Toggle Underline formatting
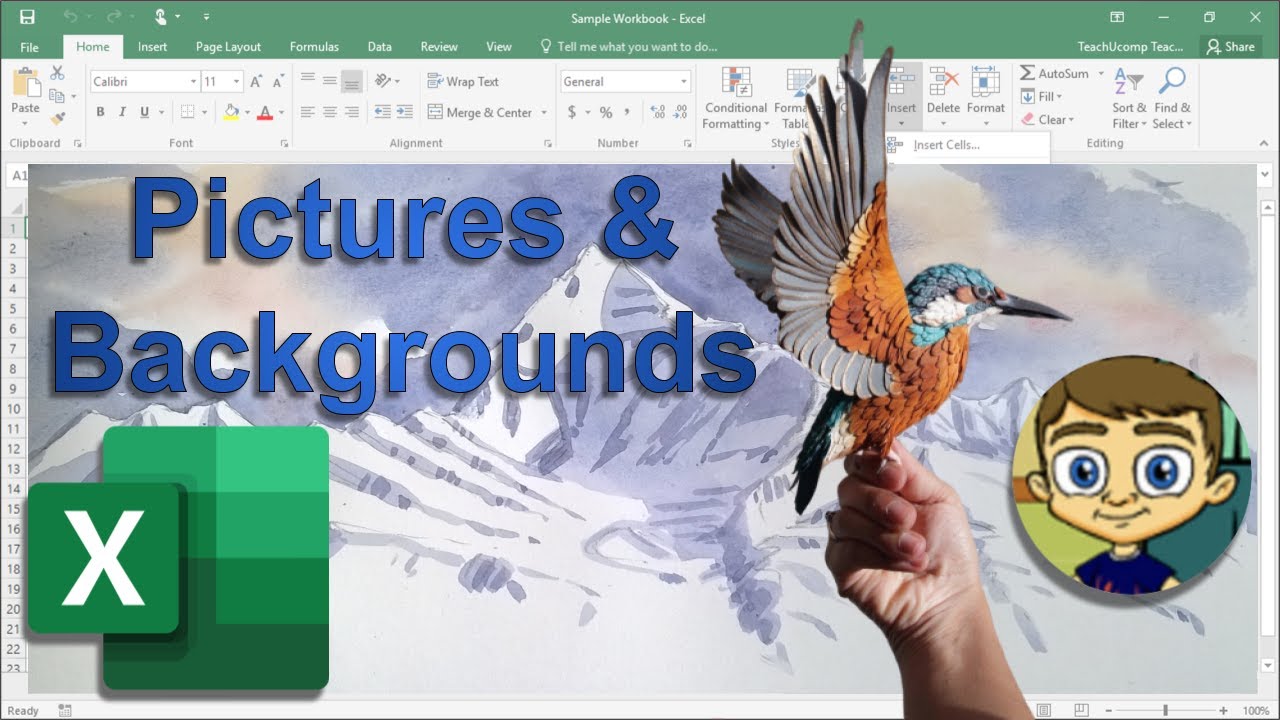 point(145,112)
